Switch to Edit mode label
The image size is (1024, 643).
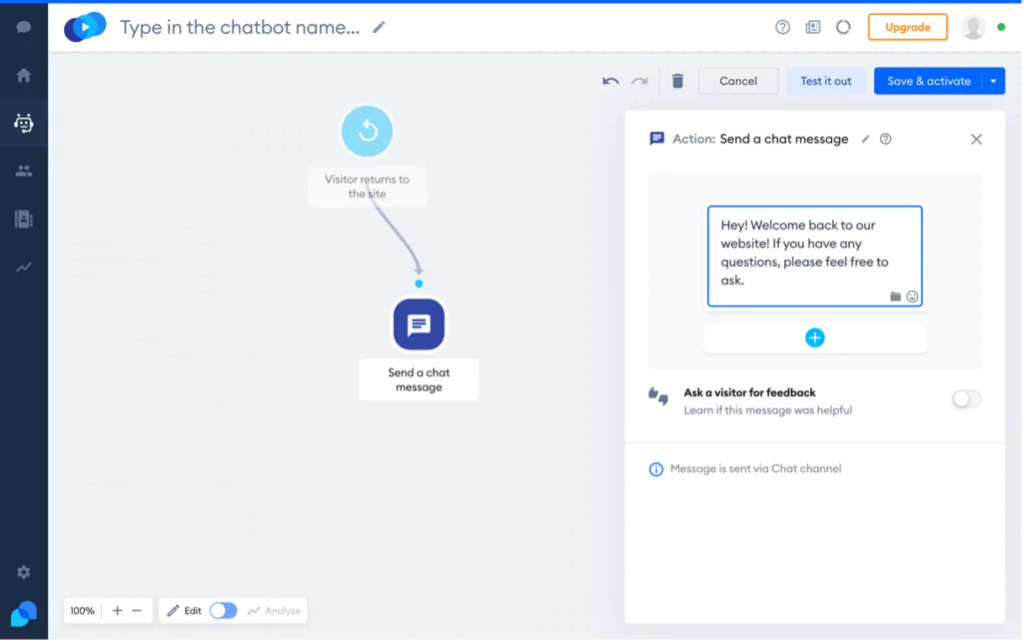[x=184, y=610]
